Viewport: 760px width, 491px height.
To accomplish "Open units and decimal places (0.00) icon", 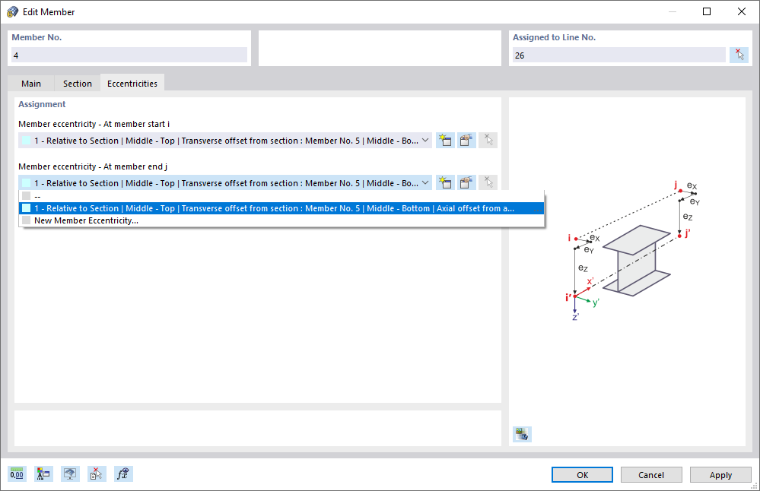I will point(17,474).
